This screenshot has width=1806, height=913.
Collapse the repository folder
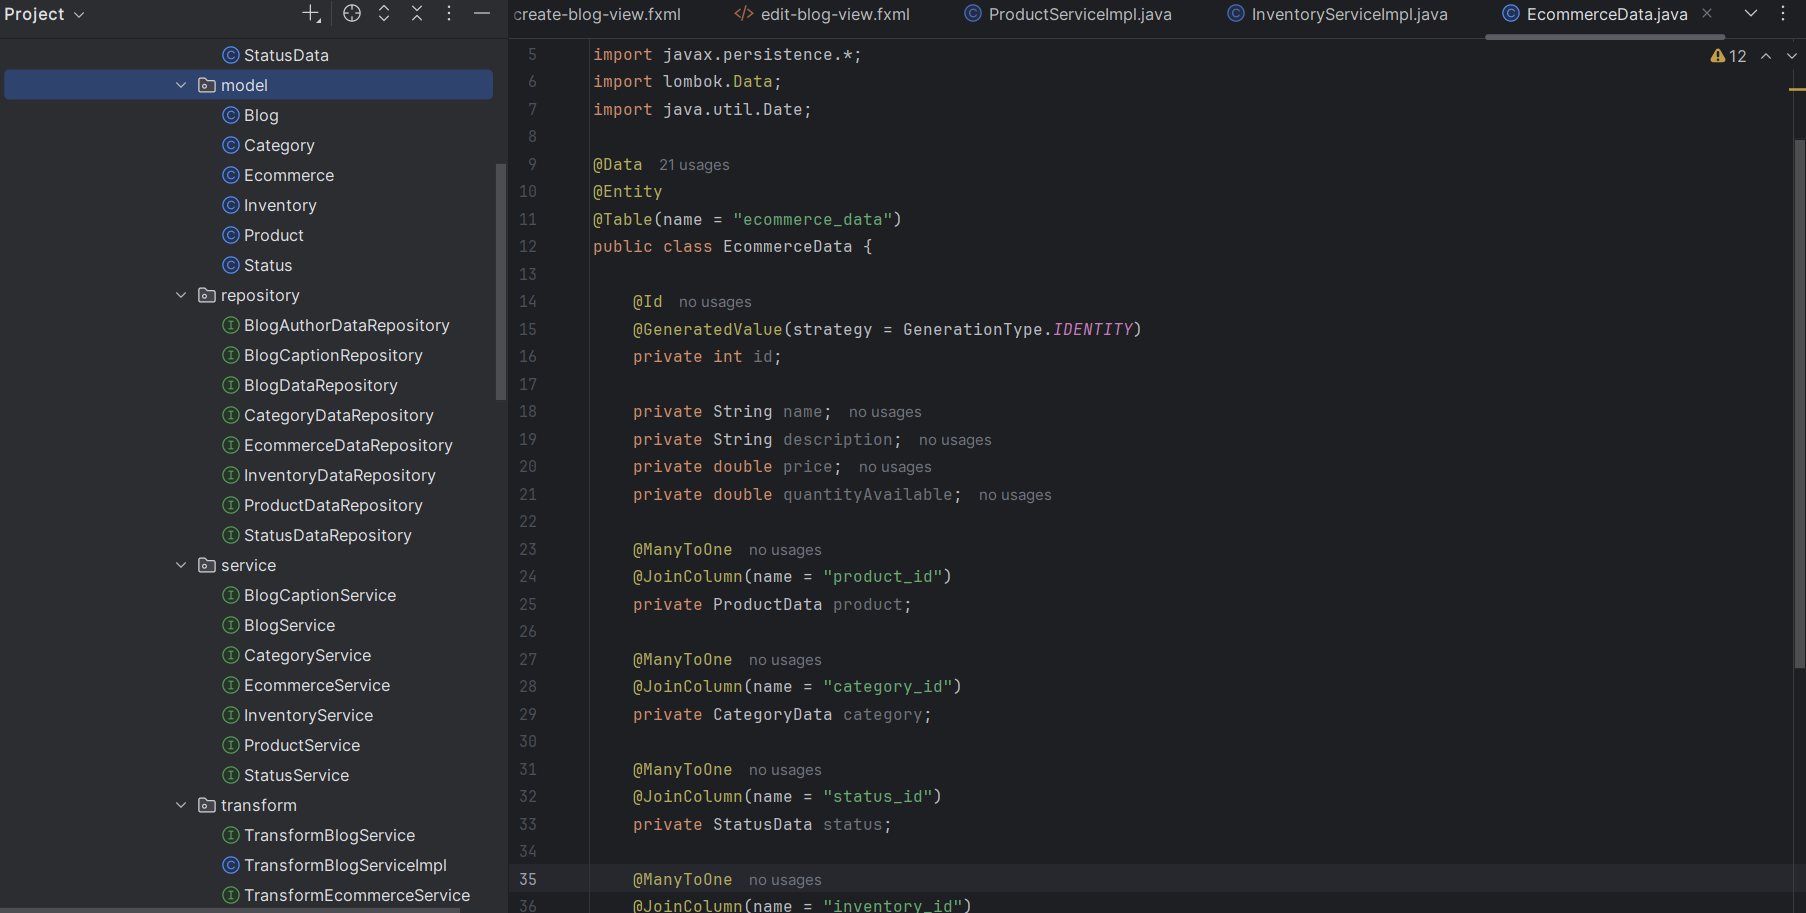pos(181,295)
